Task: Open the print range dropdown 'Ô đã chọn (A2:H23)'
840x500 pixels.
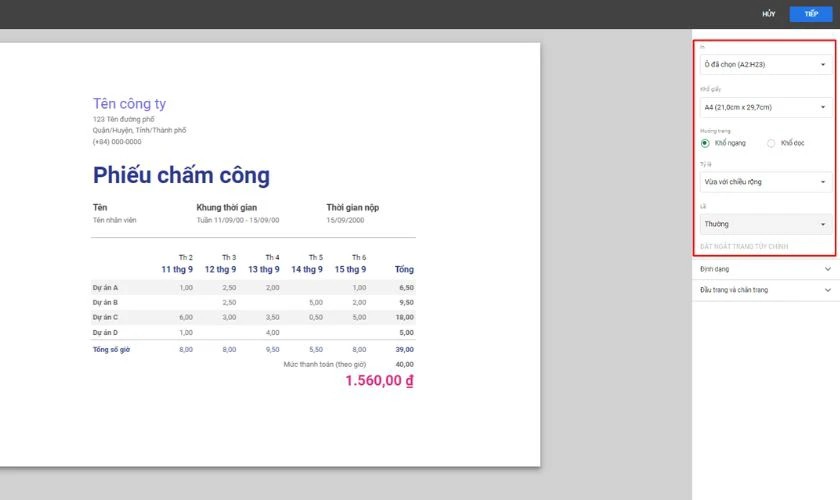Action: [x=766, y=64]
